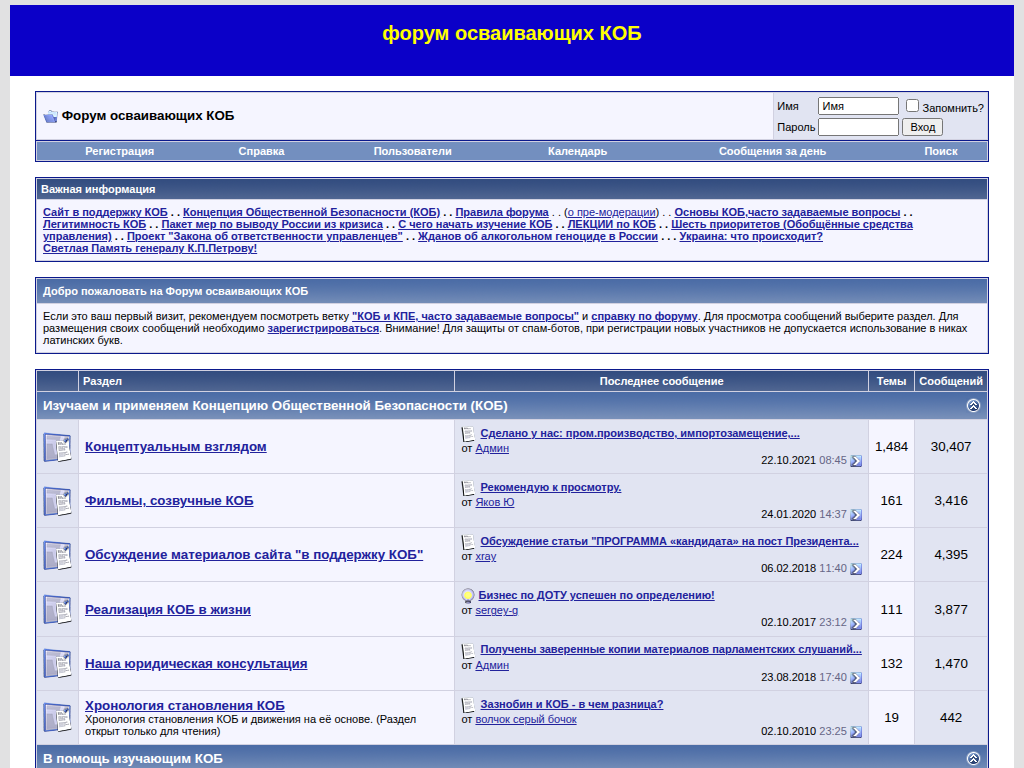Collapse the В помощь изучающим КОБ category
The width and height of the screenshot is (1024, 768).
[x=973, y=759]
